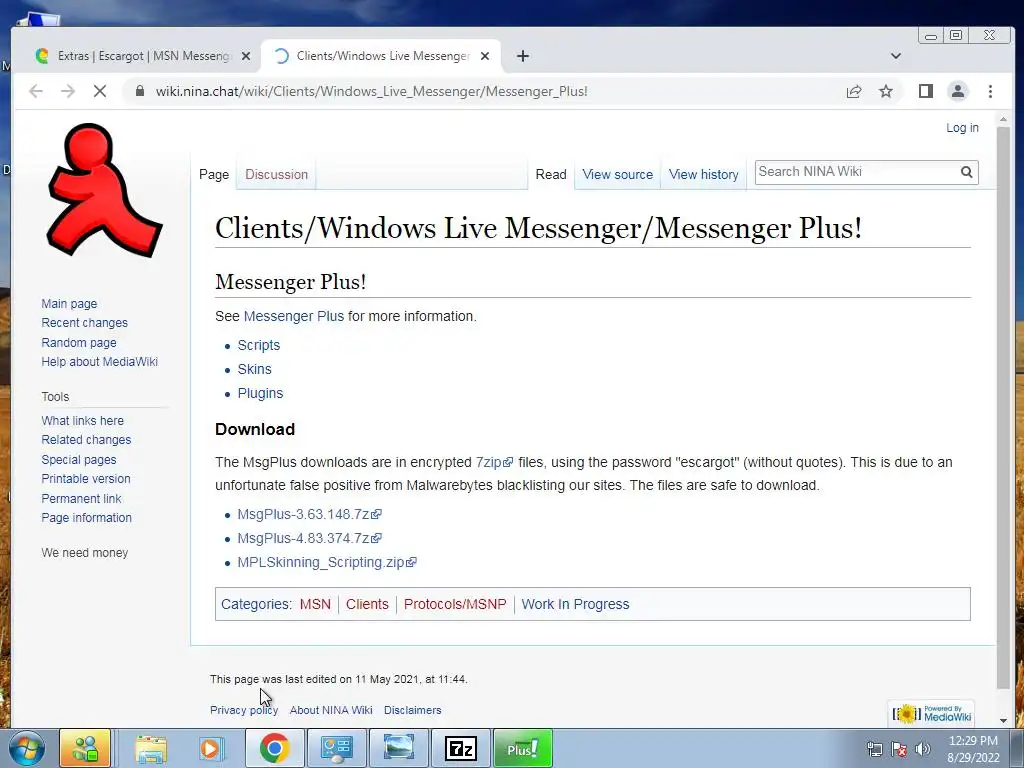Open the Chrome profile avatar
Screen dimensions: 1024x768
pyautogui.click(x=957, y=91)
